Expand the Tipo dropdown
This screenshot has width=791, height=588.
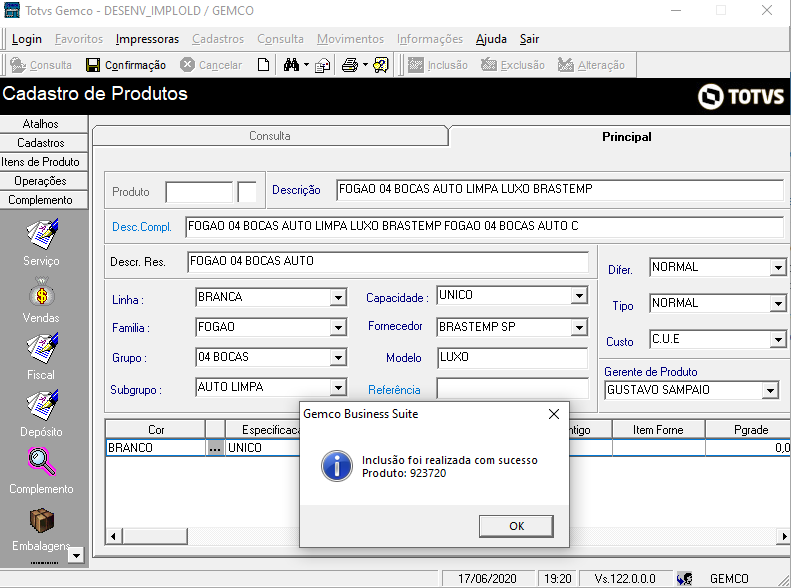(778, 304)
